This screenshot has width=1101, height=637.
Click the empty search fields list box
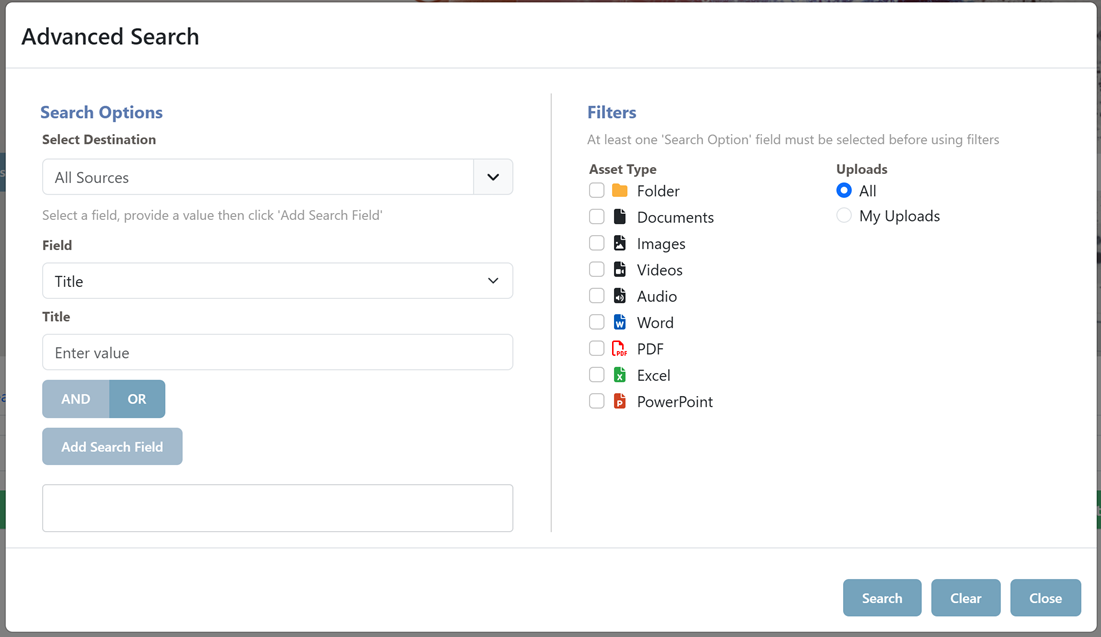pos(277,508)
